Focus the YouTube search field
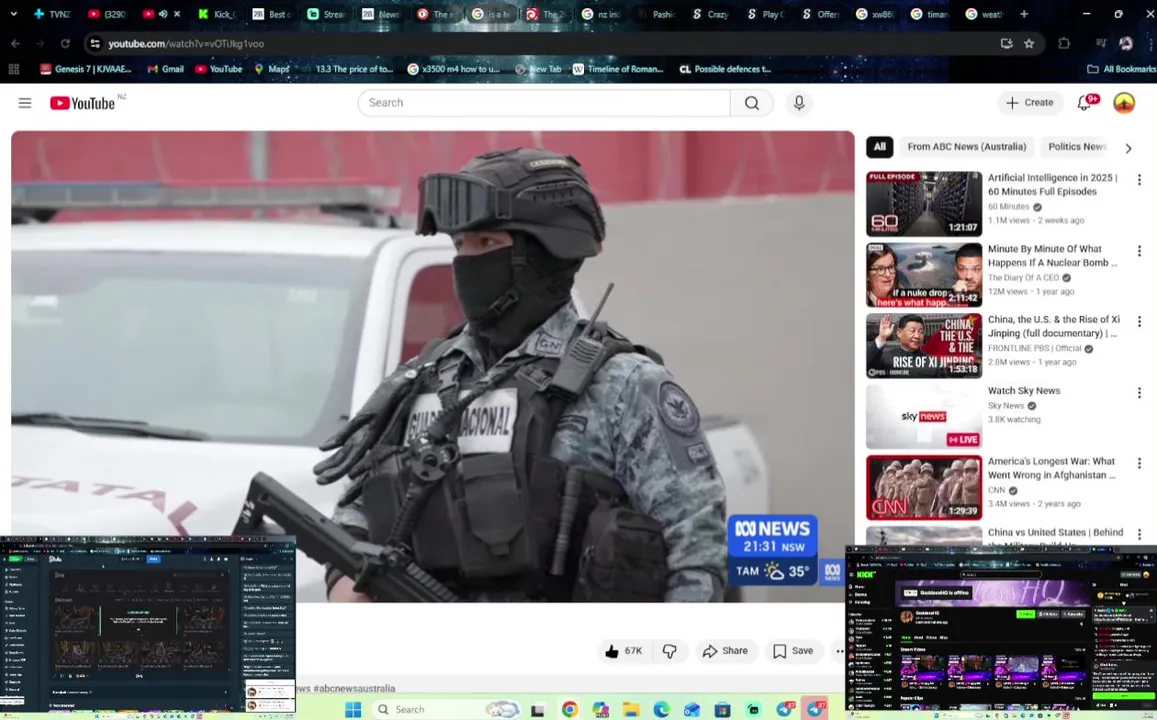The image size is (1157, 720). coord(544,103)
